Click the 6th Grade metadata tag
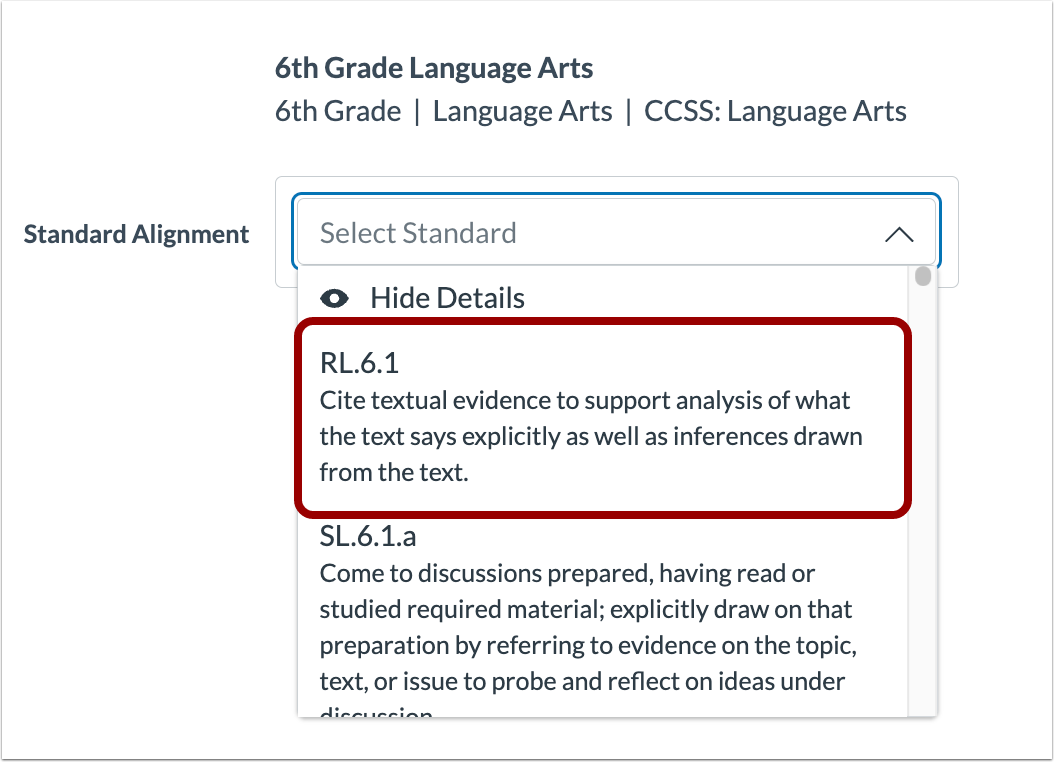 [338, 111]
